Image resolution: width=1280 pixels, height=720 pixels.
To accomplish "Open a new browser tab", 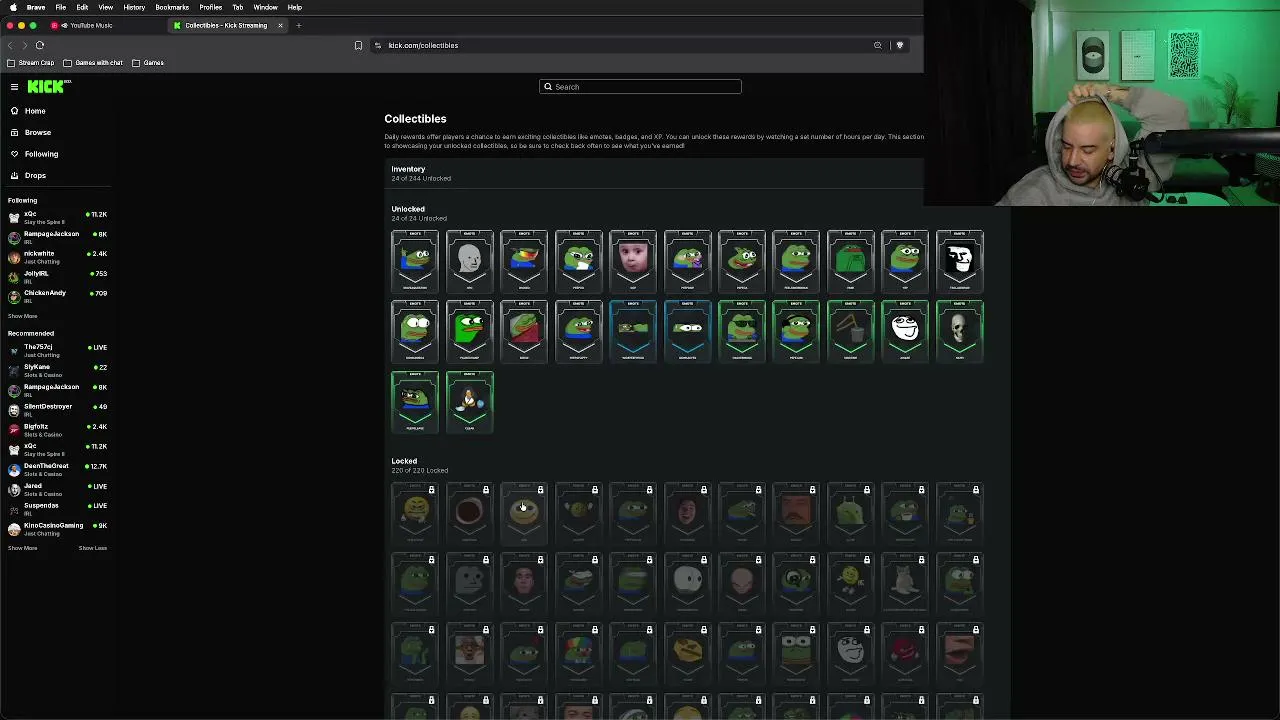I will (x=298, y=25).
